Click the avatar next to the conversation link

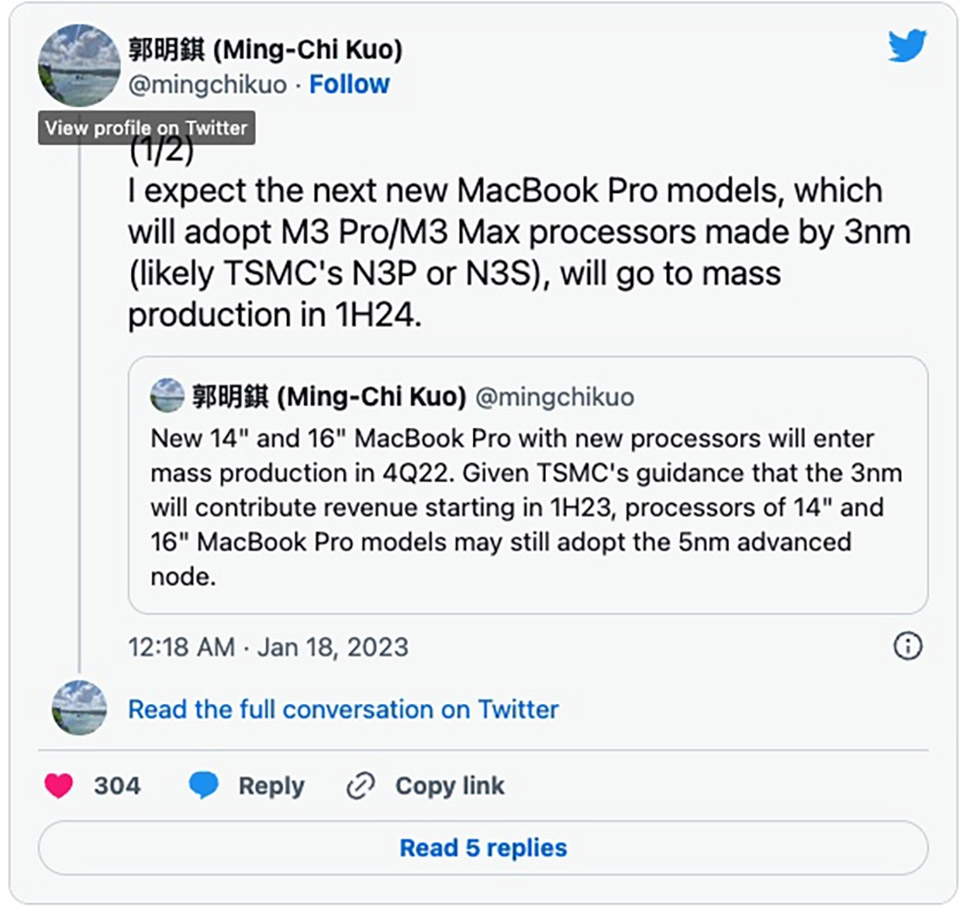click(x=78, y=709)
